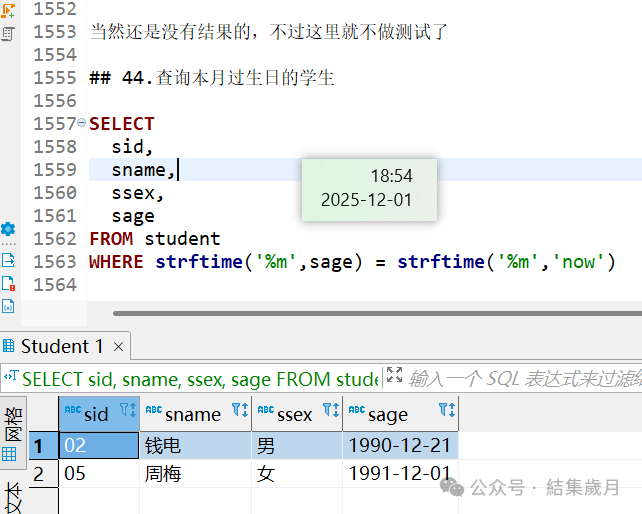642x514 pixels.
Task: Click line number 1564 in the gutter
Action: pos(55,285)
